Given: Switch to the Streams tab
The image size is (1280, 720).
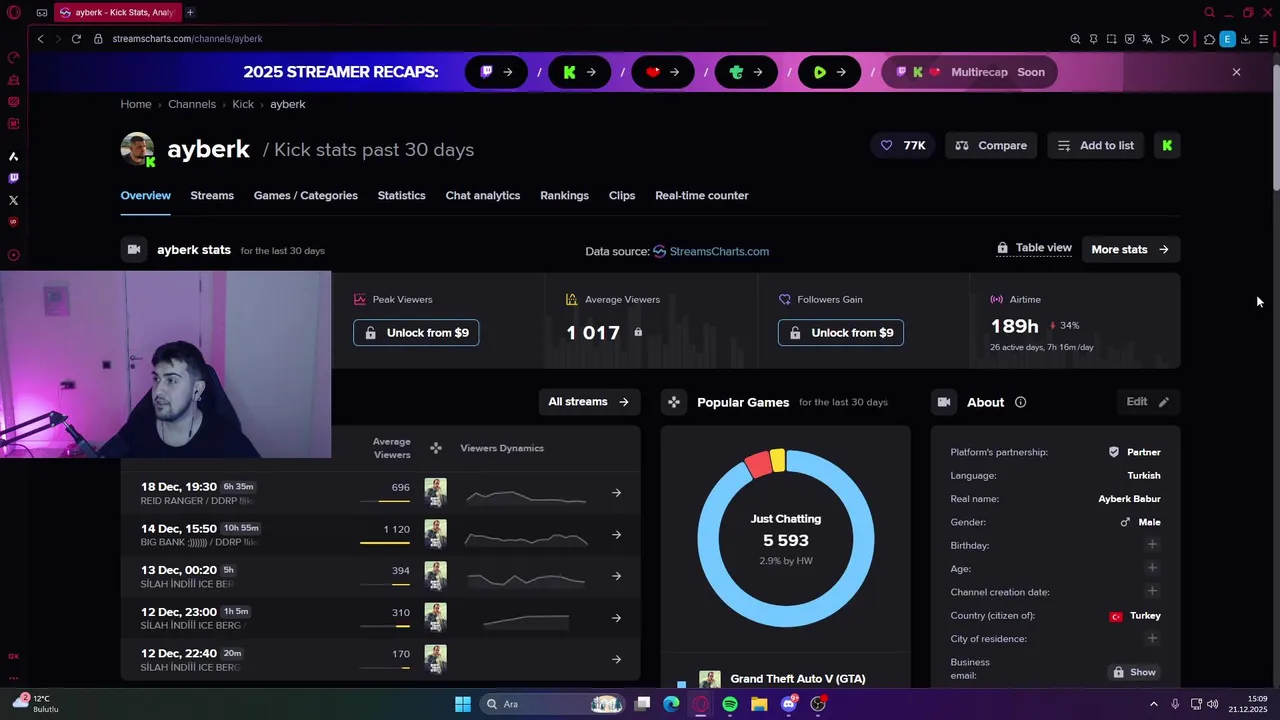Looking at the screenshot, I should pos(212,195).
